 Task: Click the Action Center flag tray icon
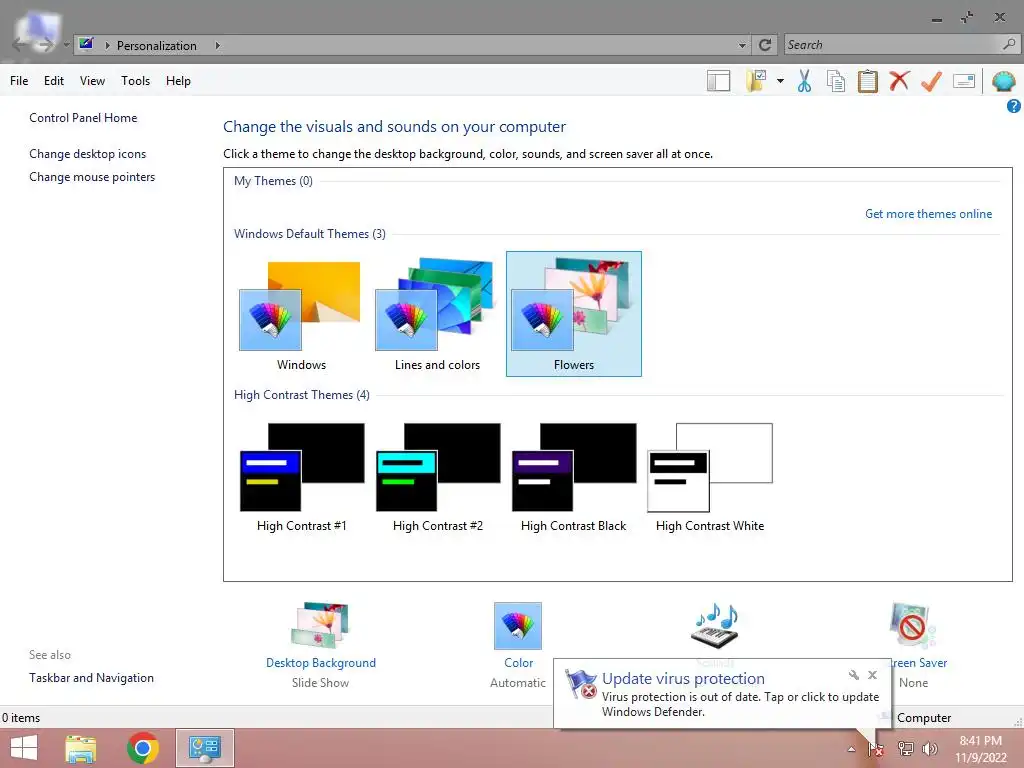click(x=876, y=749)
